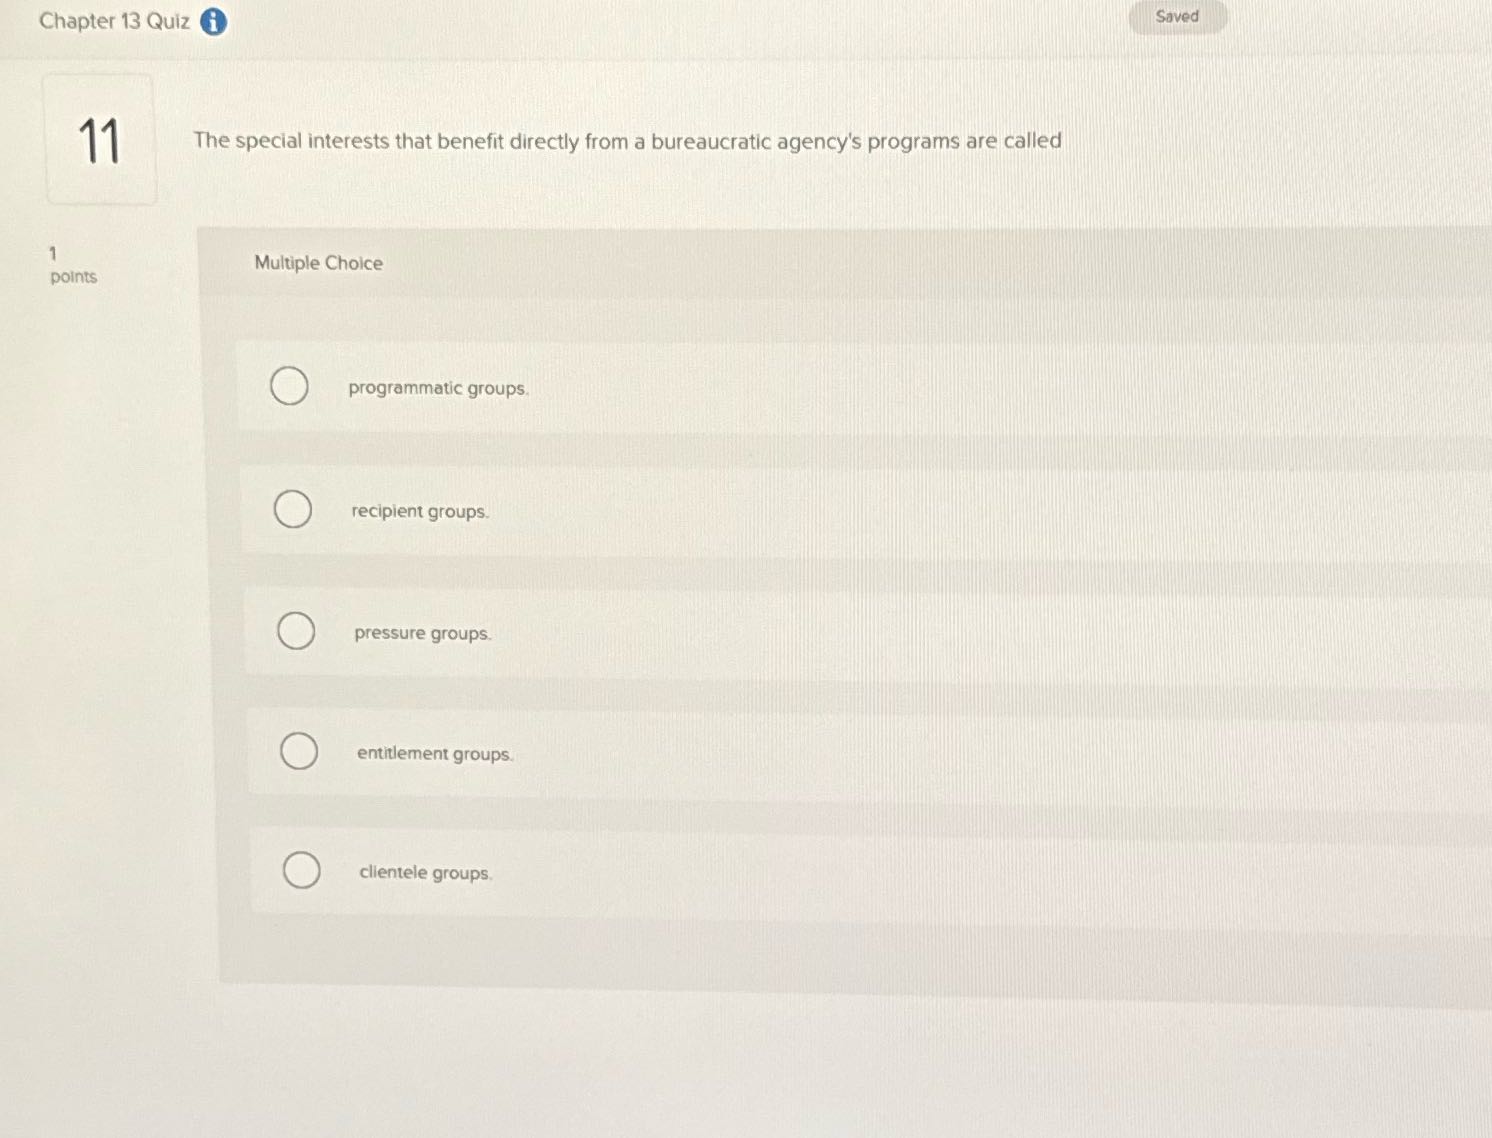Select the radio button for pressure groups

(296, 631)
